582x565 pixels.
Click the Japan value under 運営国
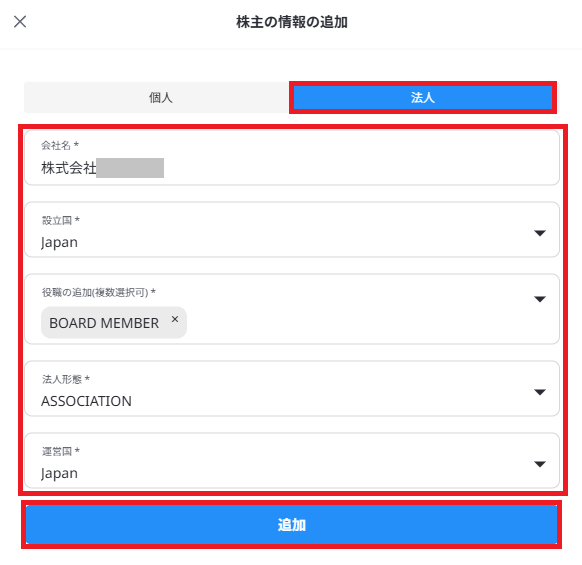click(59, 474)
